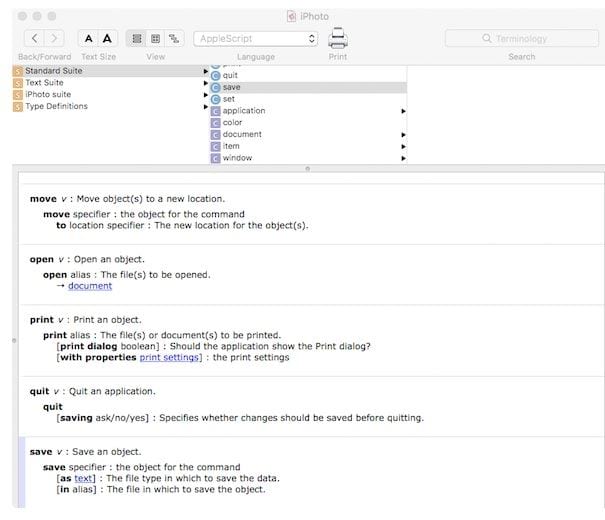The width and height of the screenshot is (605, 520).
Task: Print the iPhoto dictionary
Action: point(338,38)
